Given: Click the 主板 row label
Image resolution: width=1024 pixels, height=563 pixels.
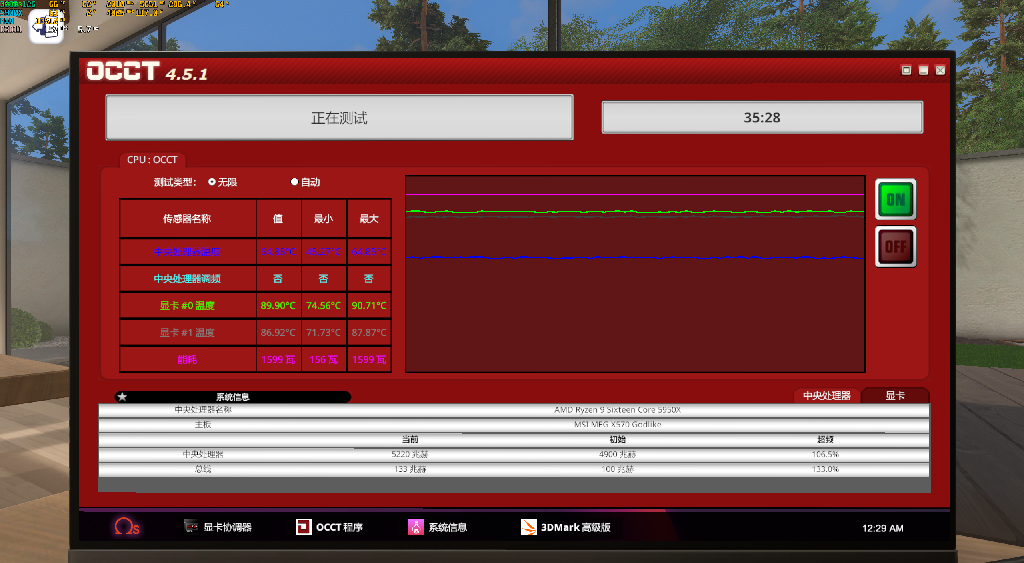Looking at the screenshot, I should point(203,425).
